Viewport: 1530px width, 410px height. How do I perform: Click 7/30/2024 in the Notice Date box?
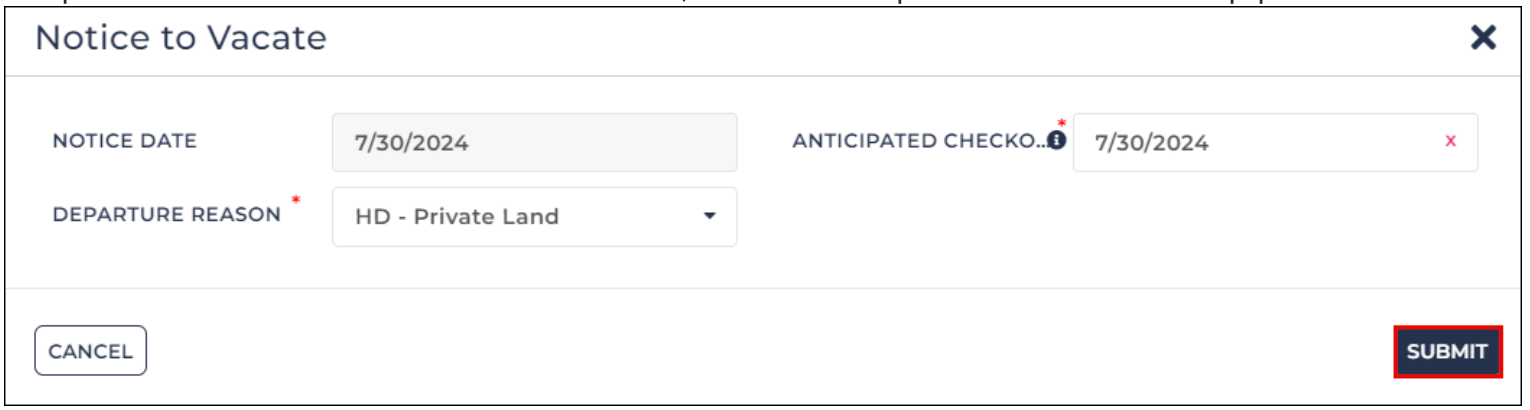click(411, 143)
